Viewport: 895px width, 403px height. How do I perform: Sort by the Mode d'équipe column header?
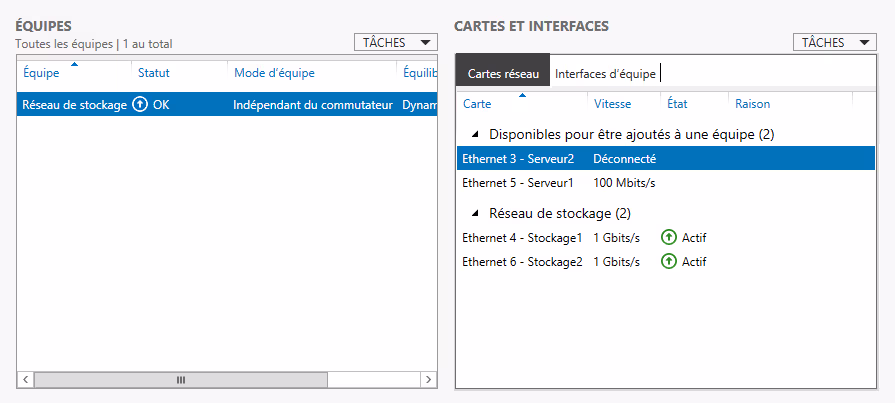274,73
